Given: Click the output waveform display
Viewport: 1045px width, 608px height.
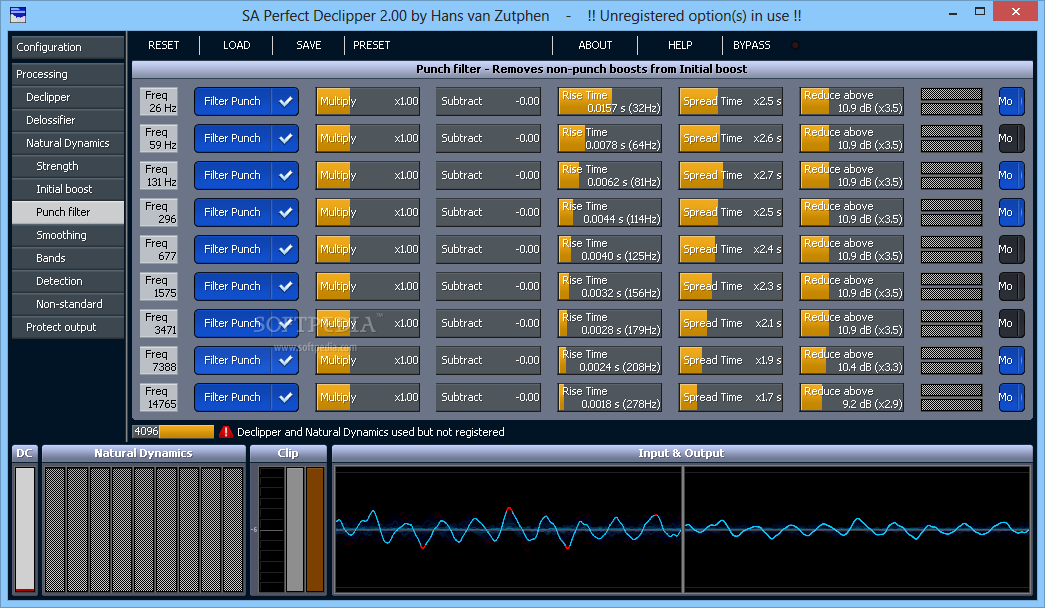Looking at the screenshot, I should tap(858, 529).
